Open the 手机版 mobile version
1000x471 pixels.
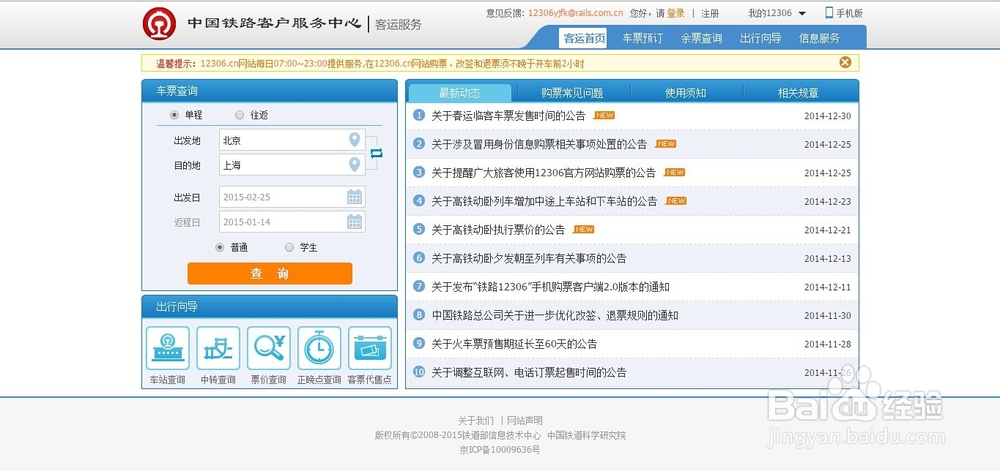point(844,13)
